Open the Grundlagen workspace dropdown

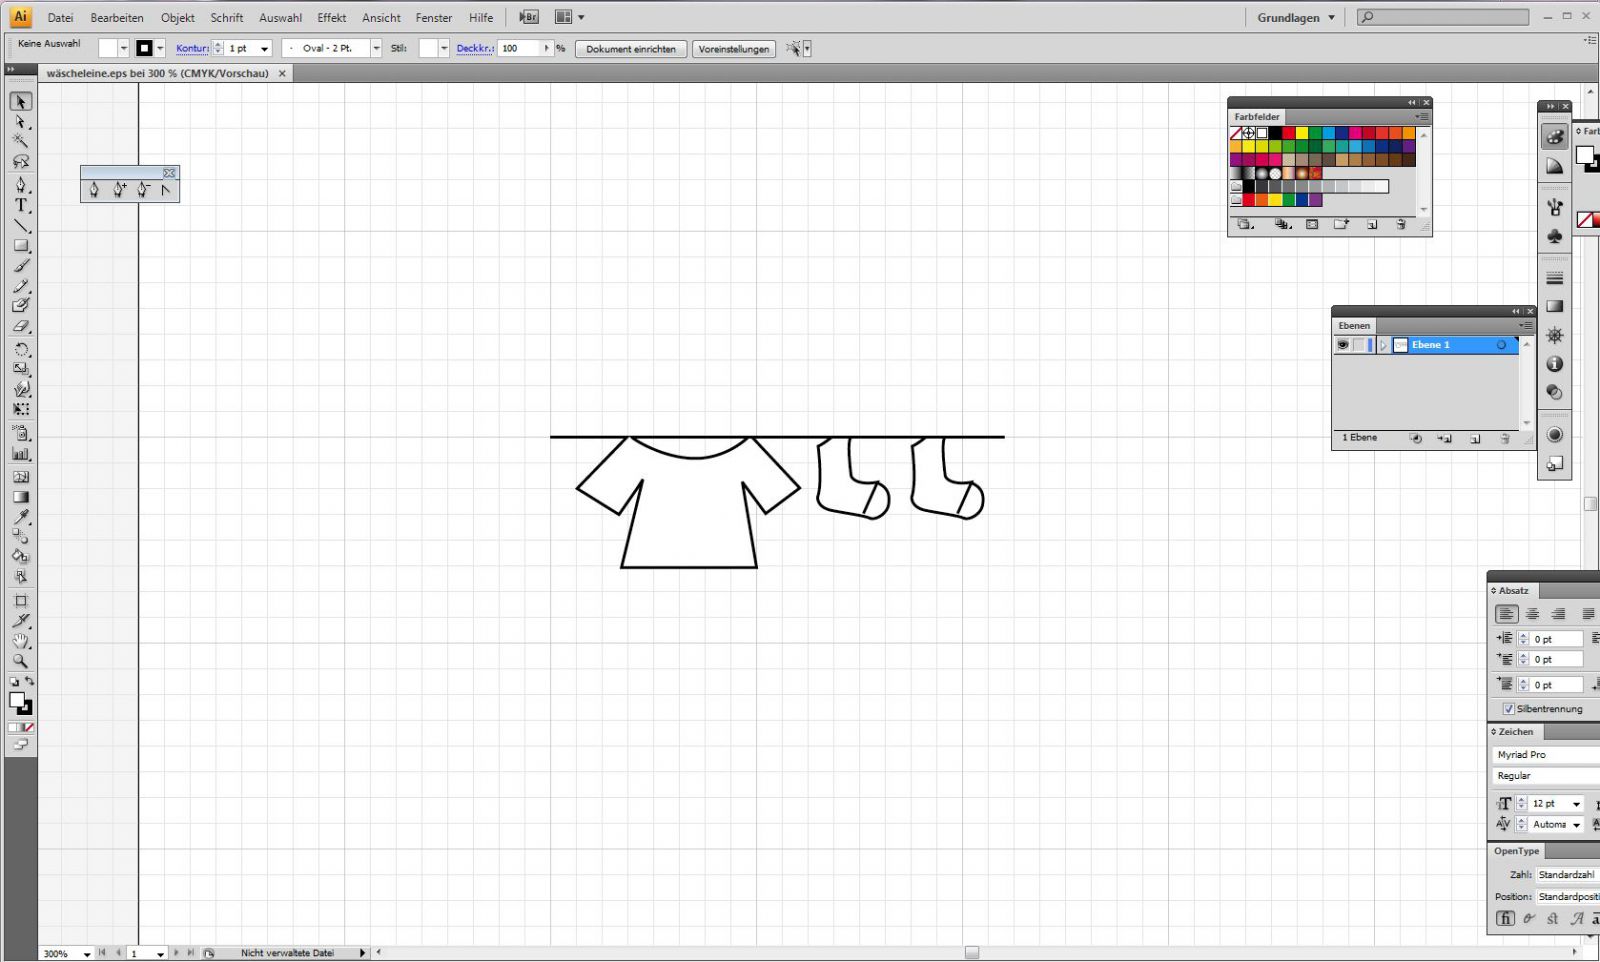1296,18
